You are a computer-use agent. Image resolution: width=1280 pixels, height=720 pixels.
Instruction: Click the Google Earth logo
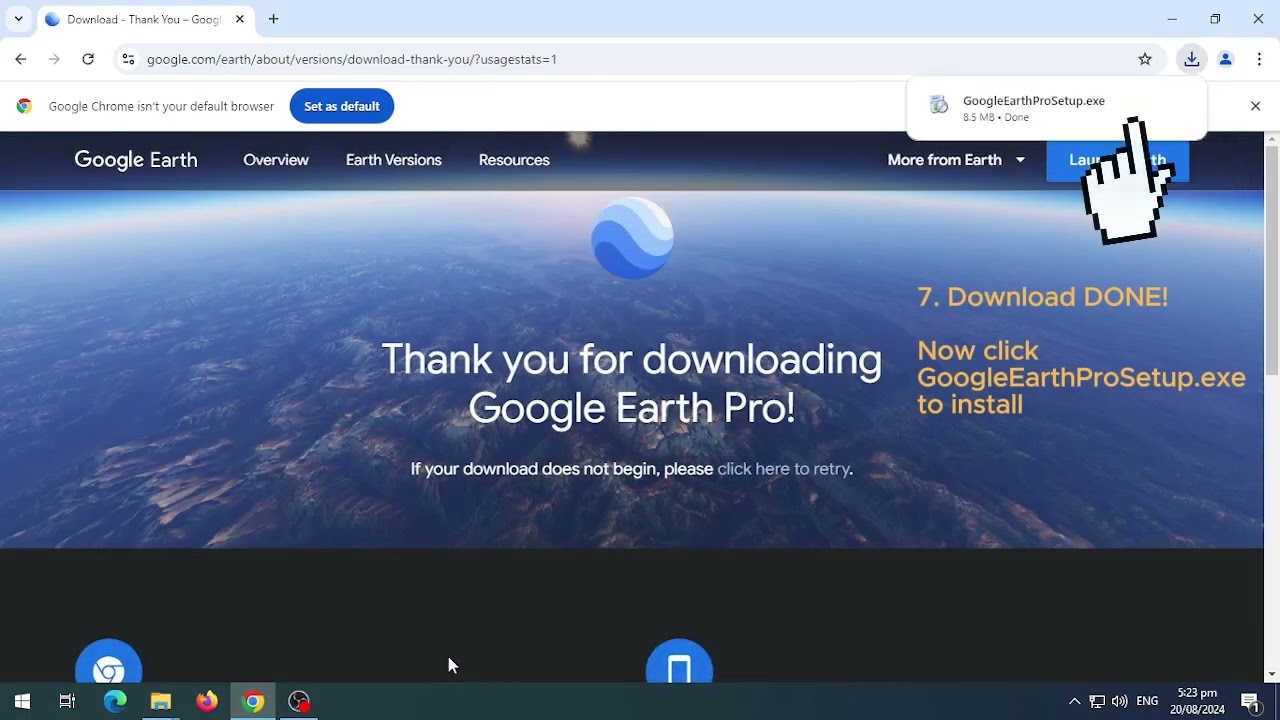(136, 160)
